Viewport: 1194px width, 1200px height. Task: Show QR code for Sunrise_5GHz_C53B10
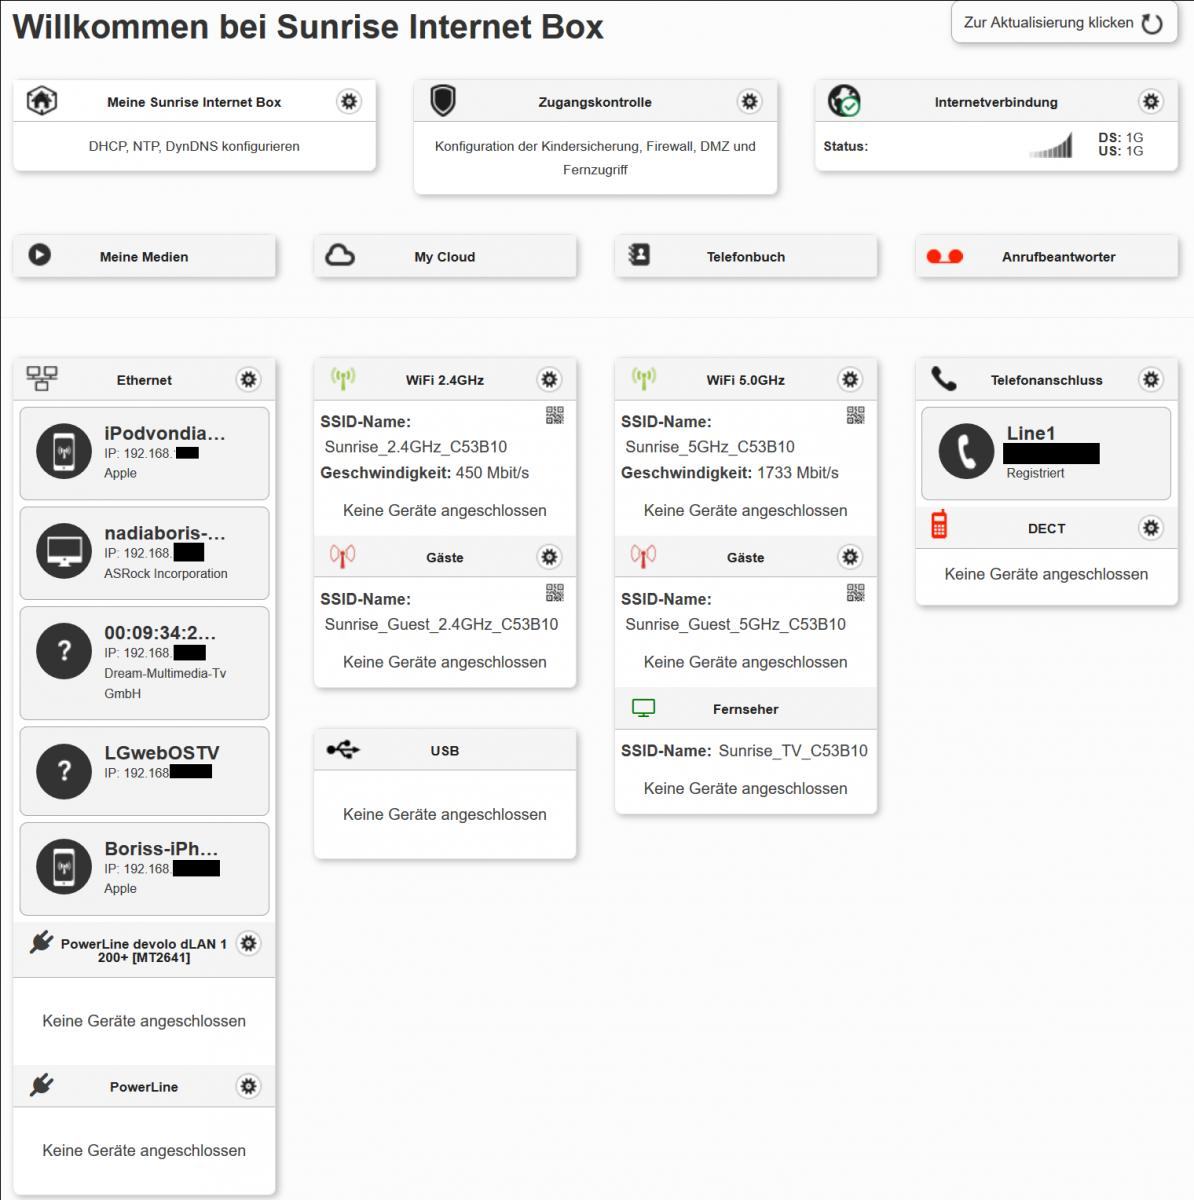pos(856,415)
